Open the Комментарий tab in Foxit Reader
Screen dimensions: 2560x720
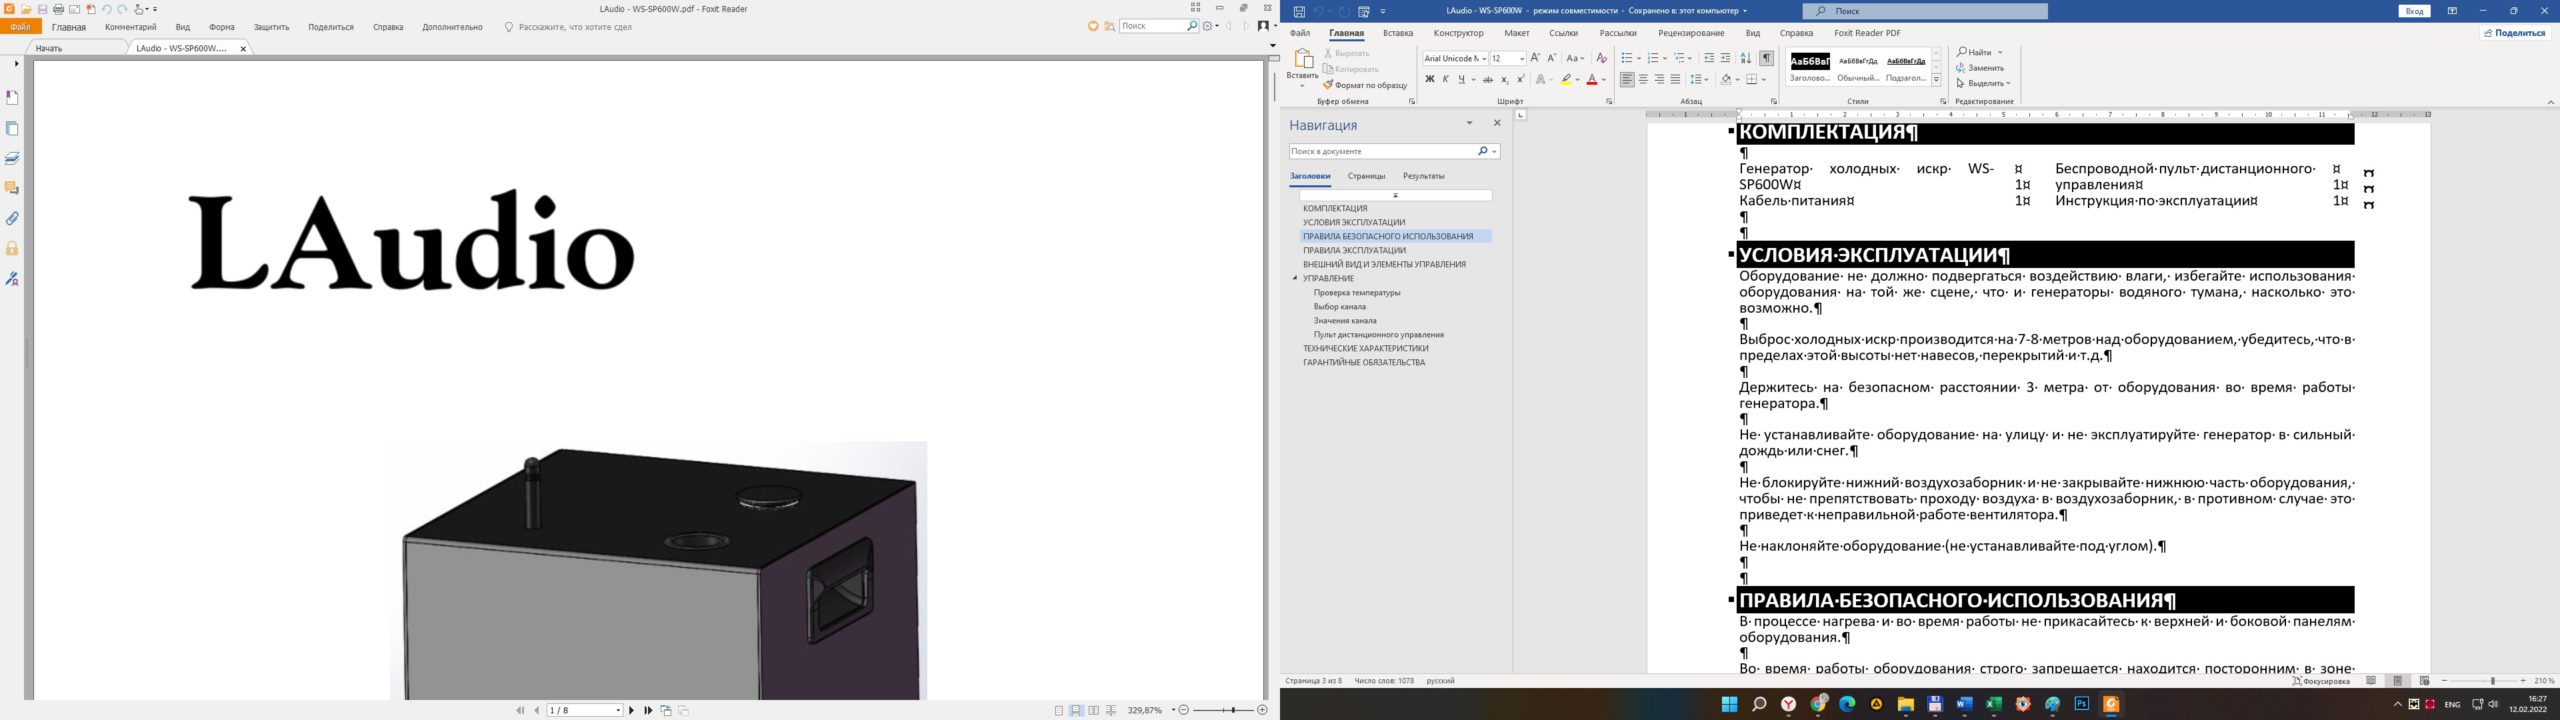pos(131,27)
